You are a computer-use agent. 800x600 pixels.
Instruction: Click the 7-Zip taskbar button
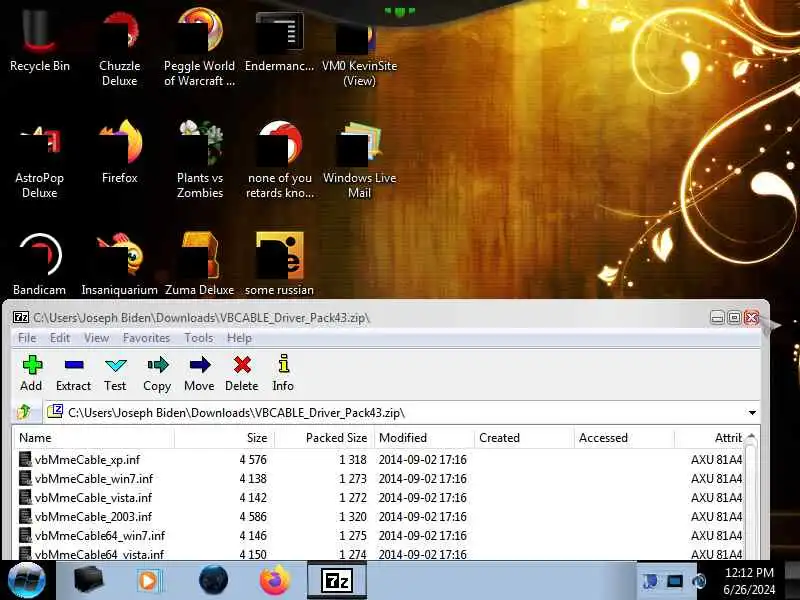click(337, 581)
